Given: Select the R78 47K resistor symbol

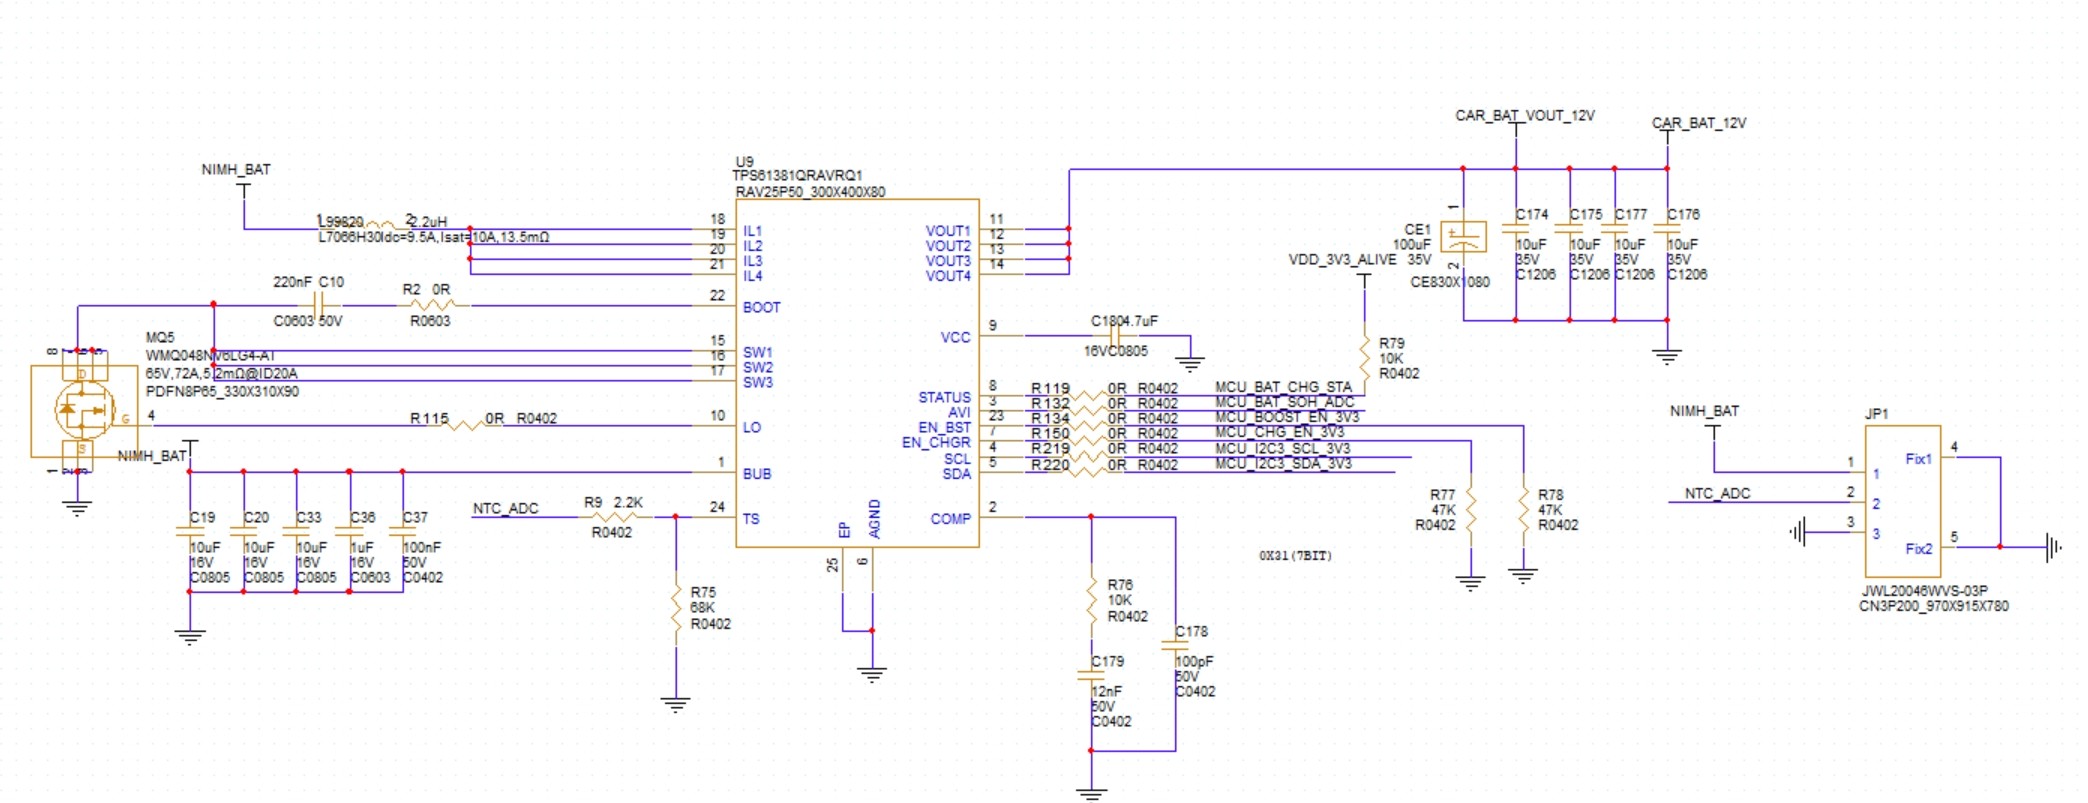Looking at the screenshot, I should [x=1523, y=510].
